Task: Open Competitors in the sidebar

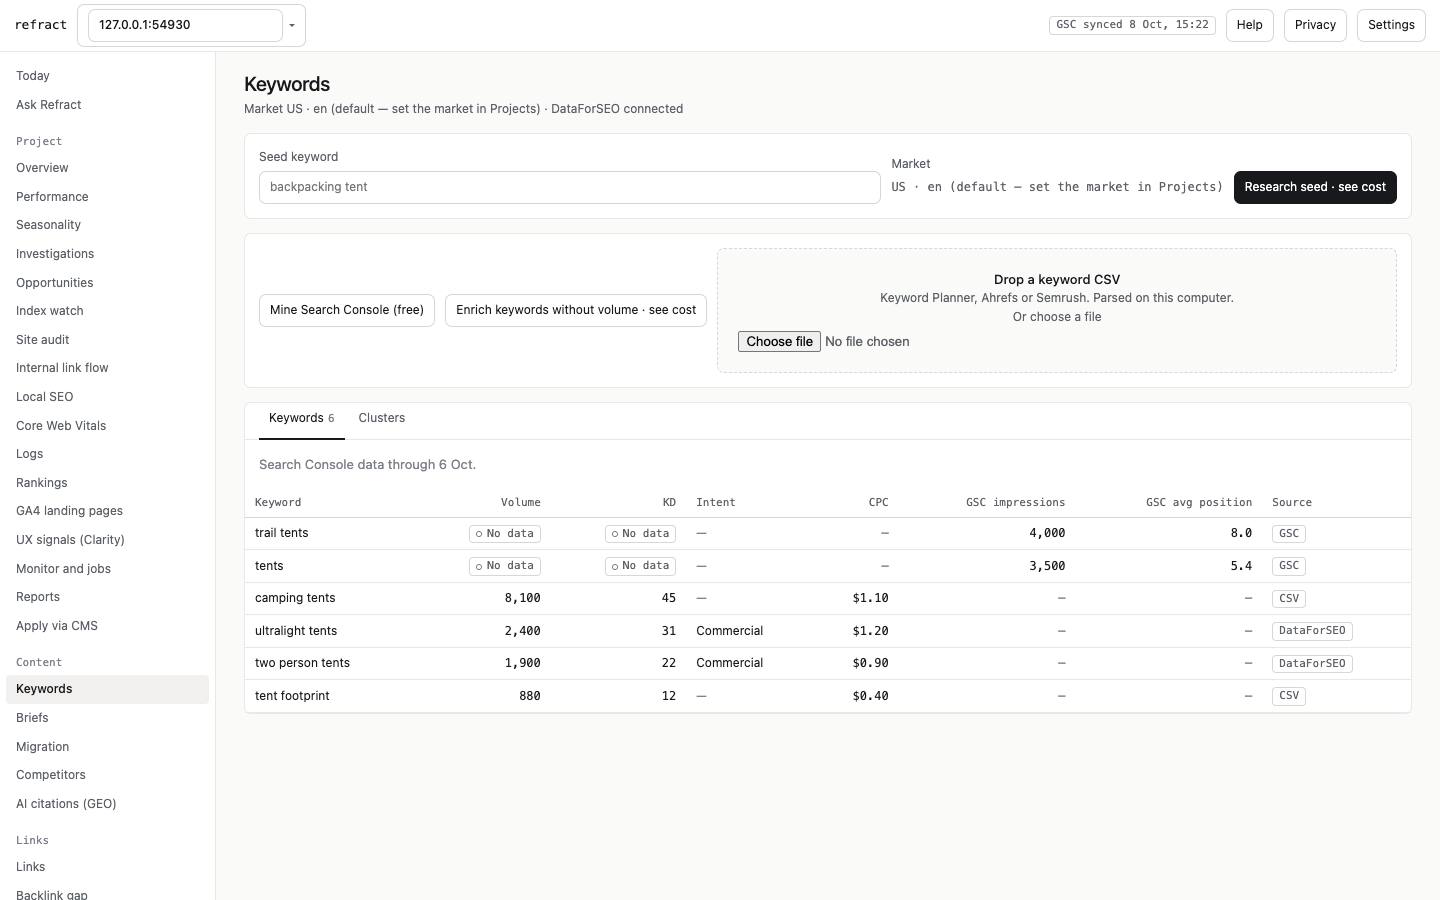Action: click(x=51, y=775)
